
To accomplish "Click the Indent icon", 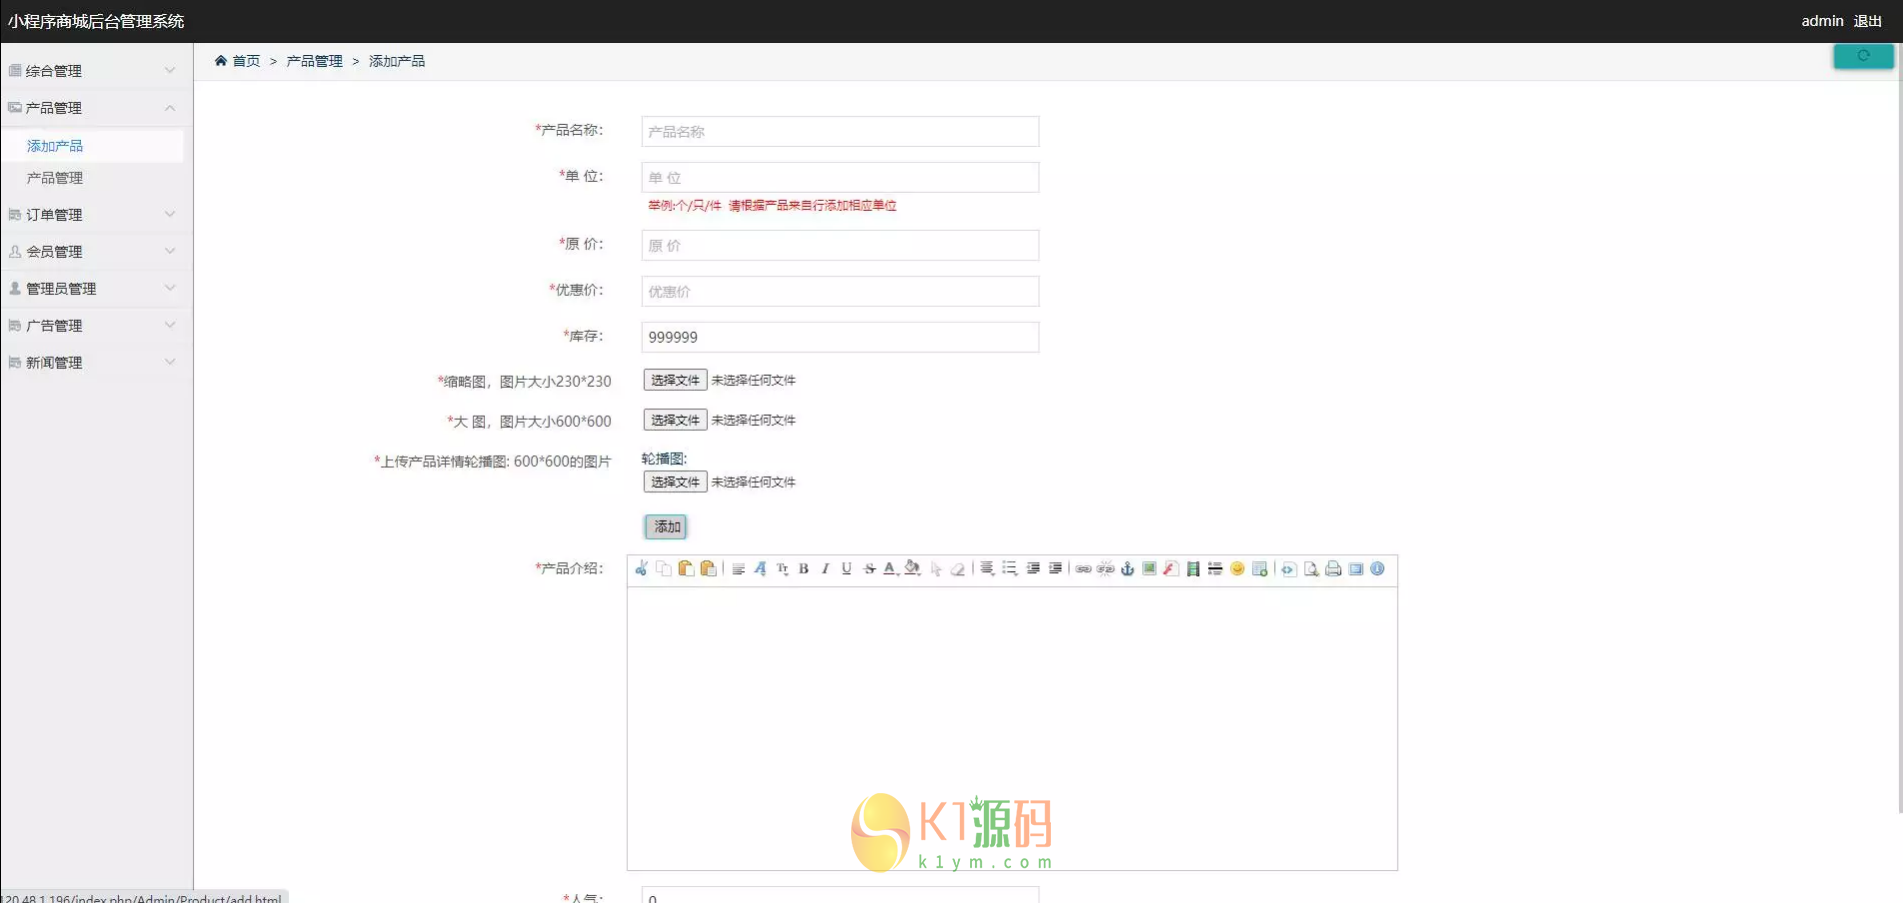I will point(1055,569).
